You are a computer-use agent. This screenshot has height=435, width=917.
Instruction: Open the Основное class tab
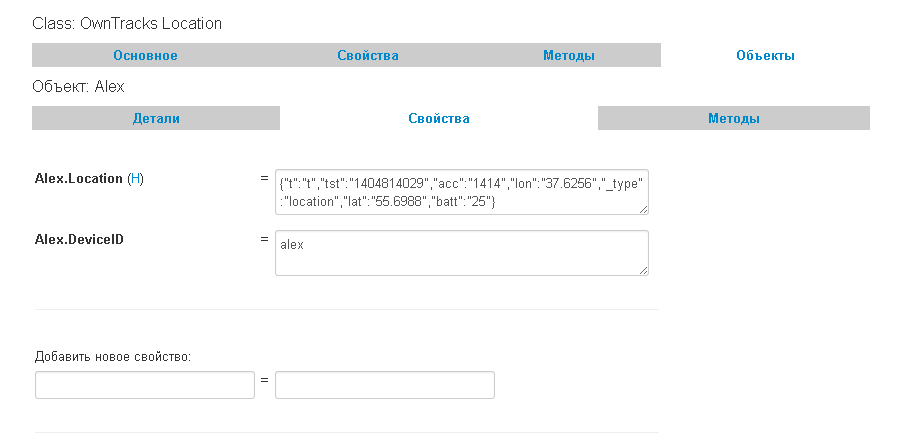pyautogui.click(x=145, y=56)
